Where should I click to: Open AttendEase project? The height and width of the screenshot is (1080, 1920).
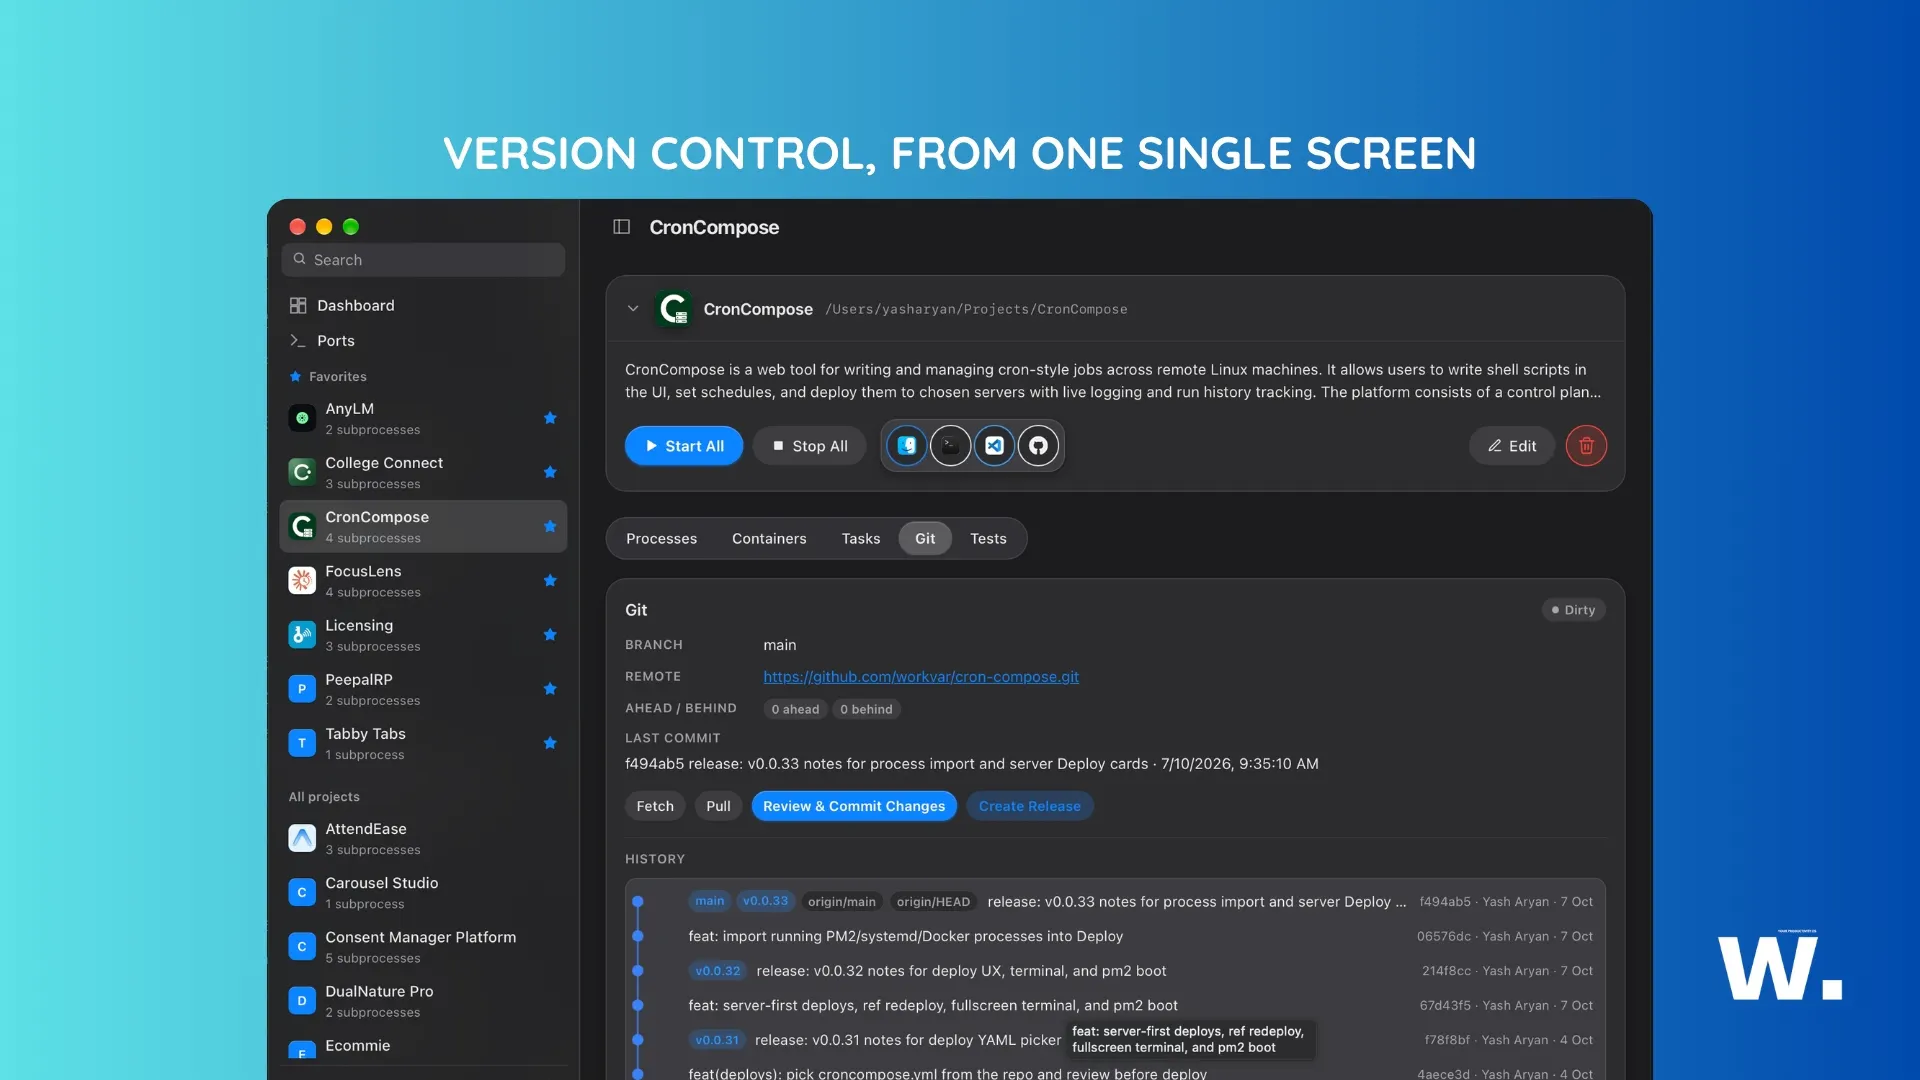pos(423,838)
